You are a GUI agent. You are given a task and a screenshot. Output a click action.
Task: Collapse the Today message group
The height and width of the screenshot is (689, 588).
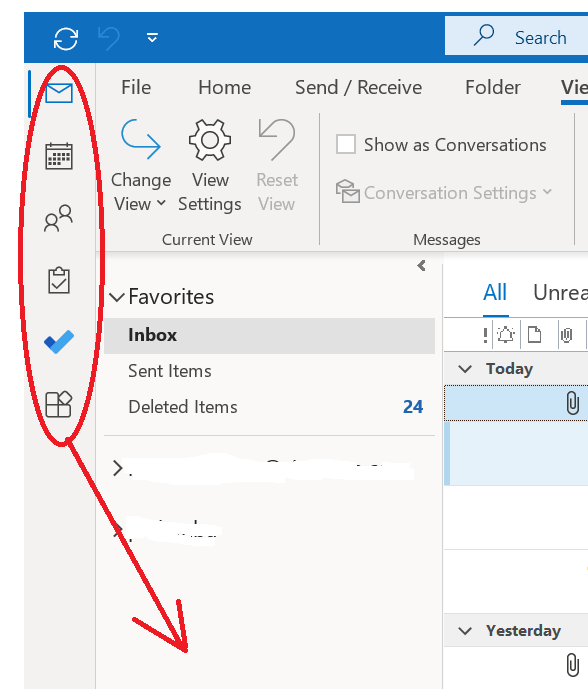pyautogui.click(x=465, y=369)
